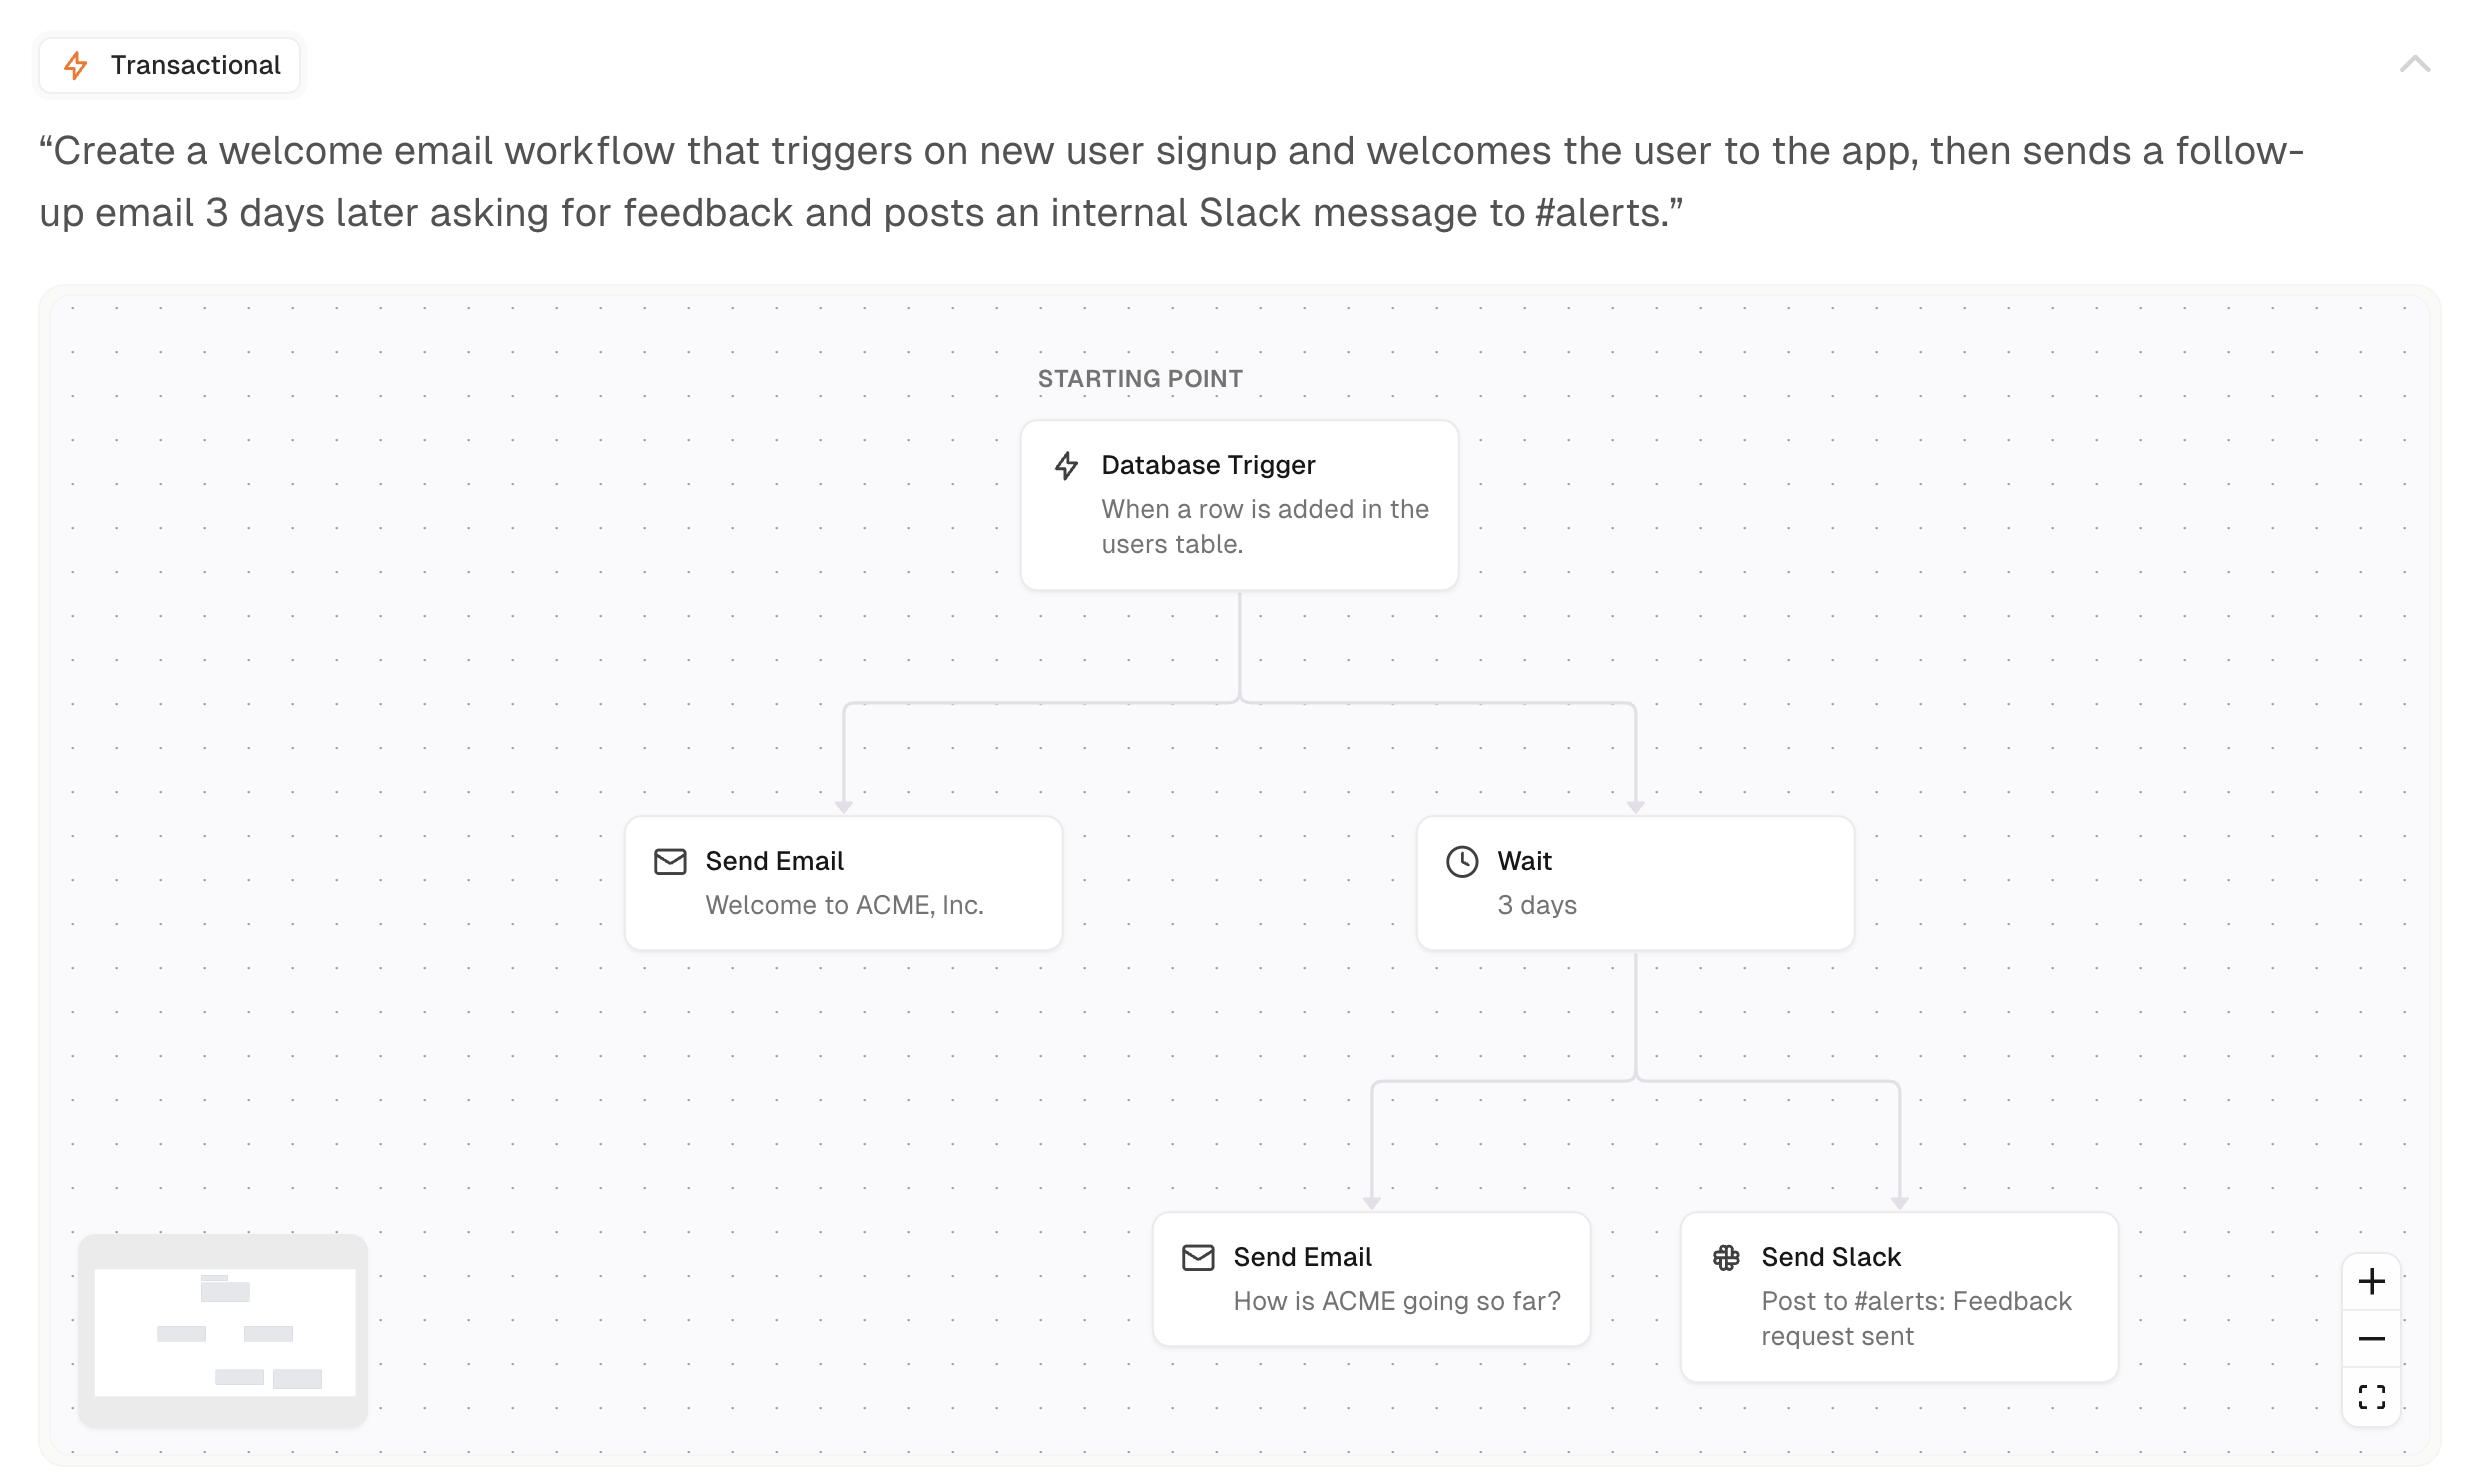Screen dimensions: 2490x1484
Task: Select the Wait 3 days node
Action: pyautogui.click(x=1635, y=883)
